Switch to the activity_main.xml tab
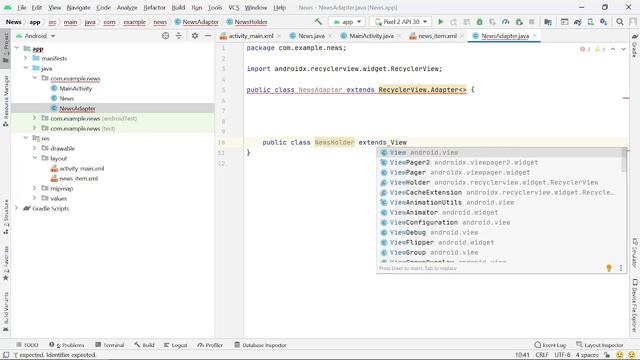This screenshot has width=640, height=360. coord(251,36)
